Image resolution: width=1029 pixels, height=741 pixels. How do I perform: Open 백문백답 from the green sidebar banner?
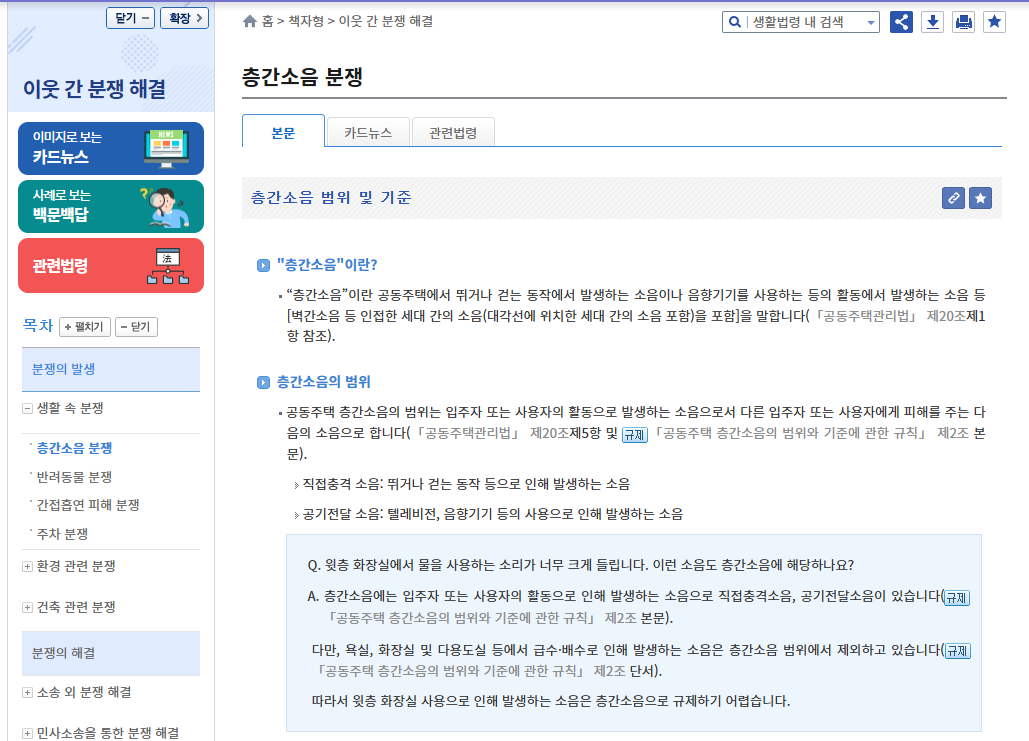pos(110,206)
